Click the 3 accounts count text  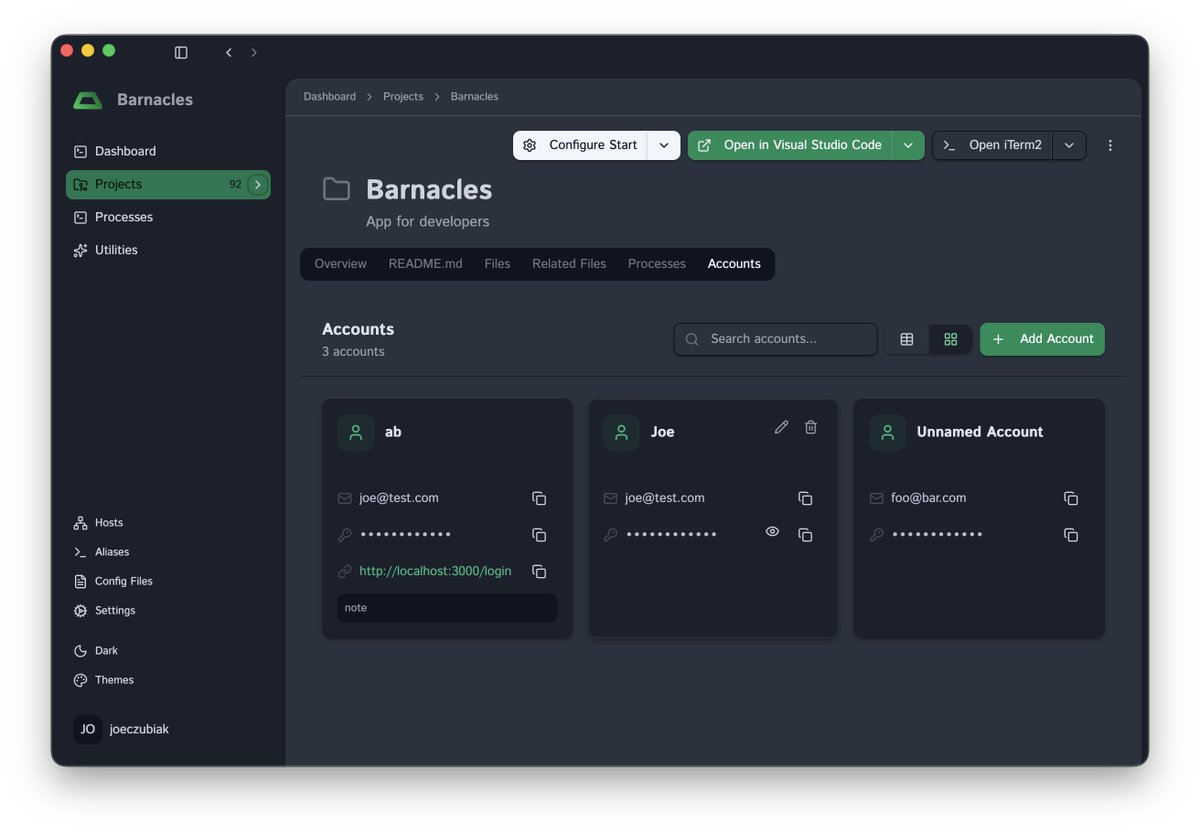(x=353, y=352)
